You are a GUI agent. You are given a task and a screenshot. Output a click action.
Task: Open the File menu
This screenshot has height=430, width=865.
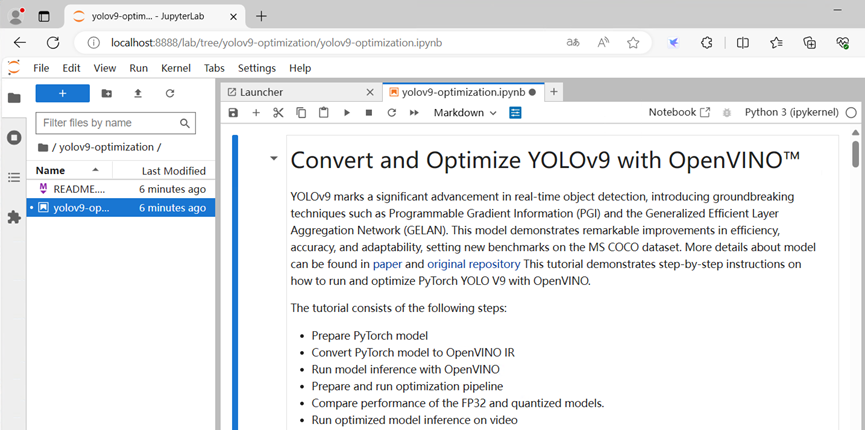click(x=41, y=68)
